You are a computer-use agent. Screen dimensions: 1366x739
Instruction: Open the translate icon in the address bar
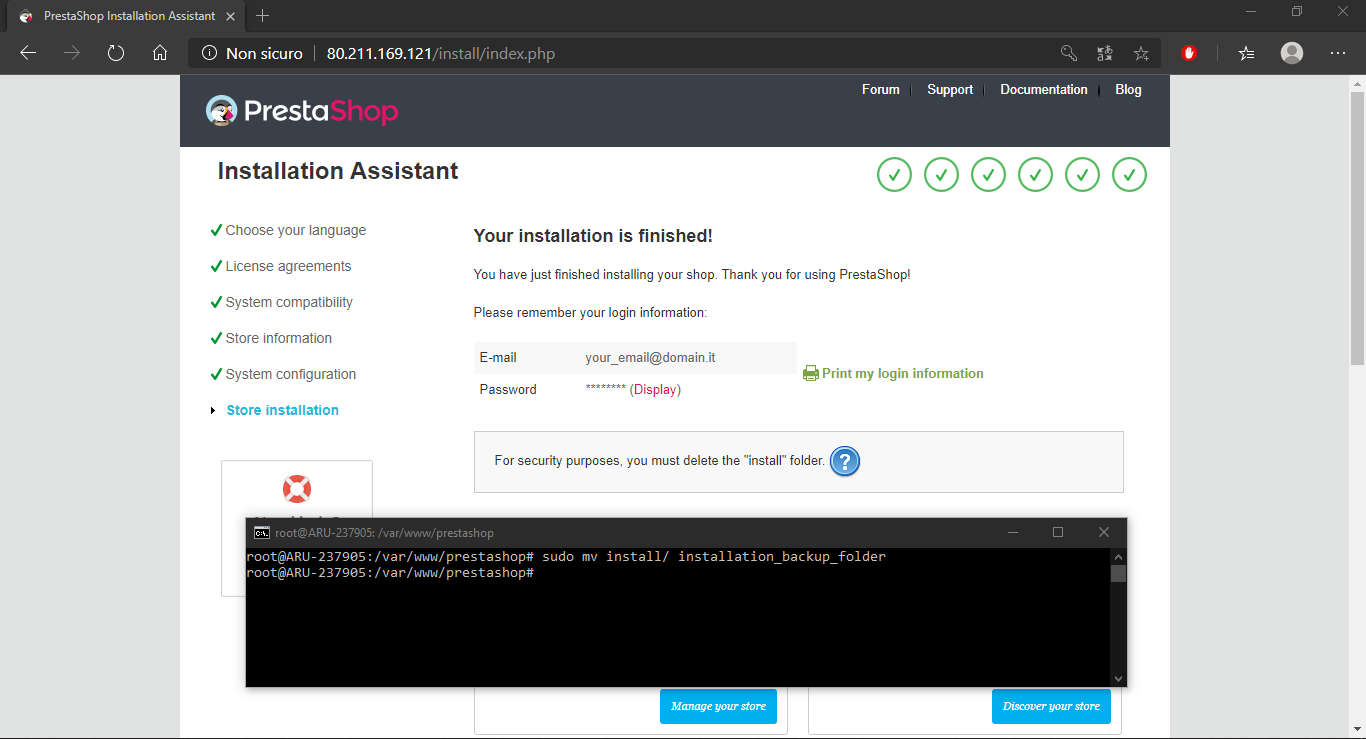(x=1104, y=53)
